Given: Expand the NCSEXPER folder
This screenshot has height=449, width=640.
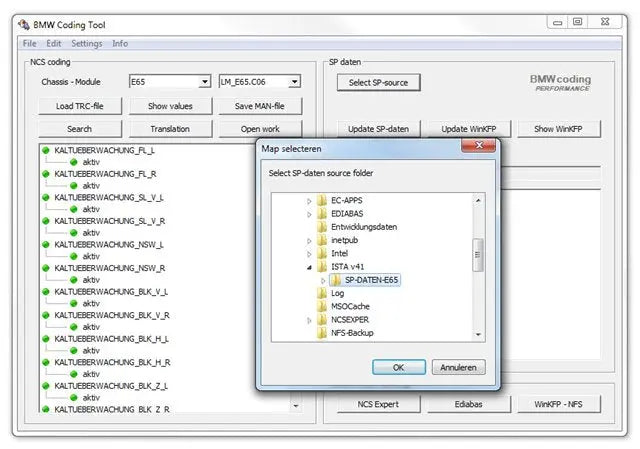Looking at the screenshot, I should pos(309,320).
